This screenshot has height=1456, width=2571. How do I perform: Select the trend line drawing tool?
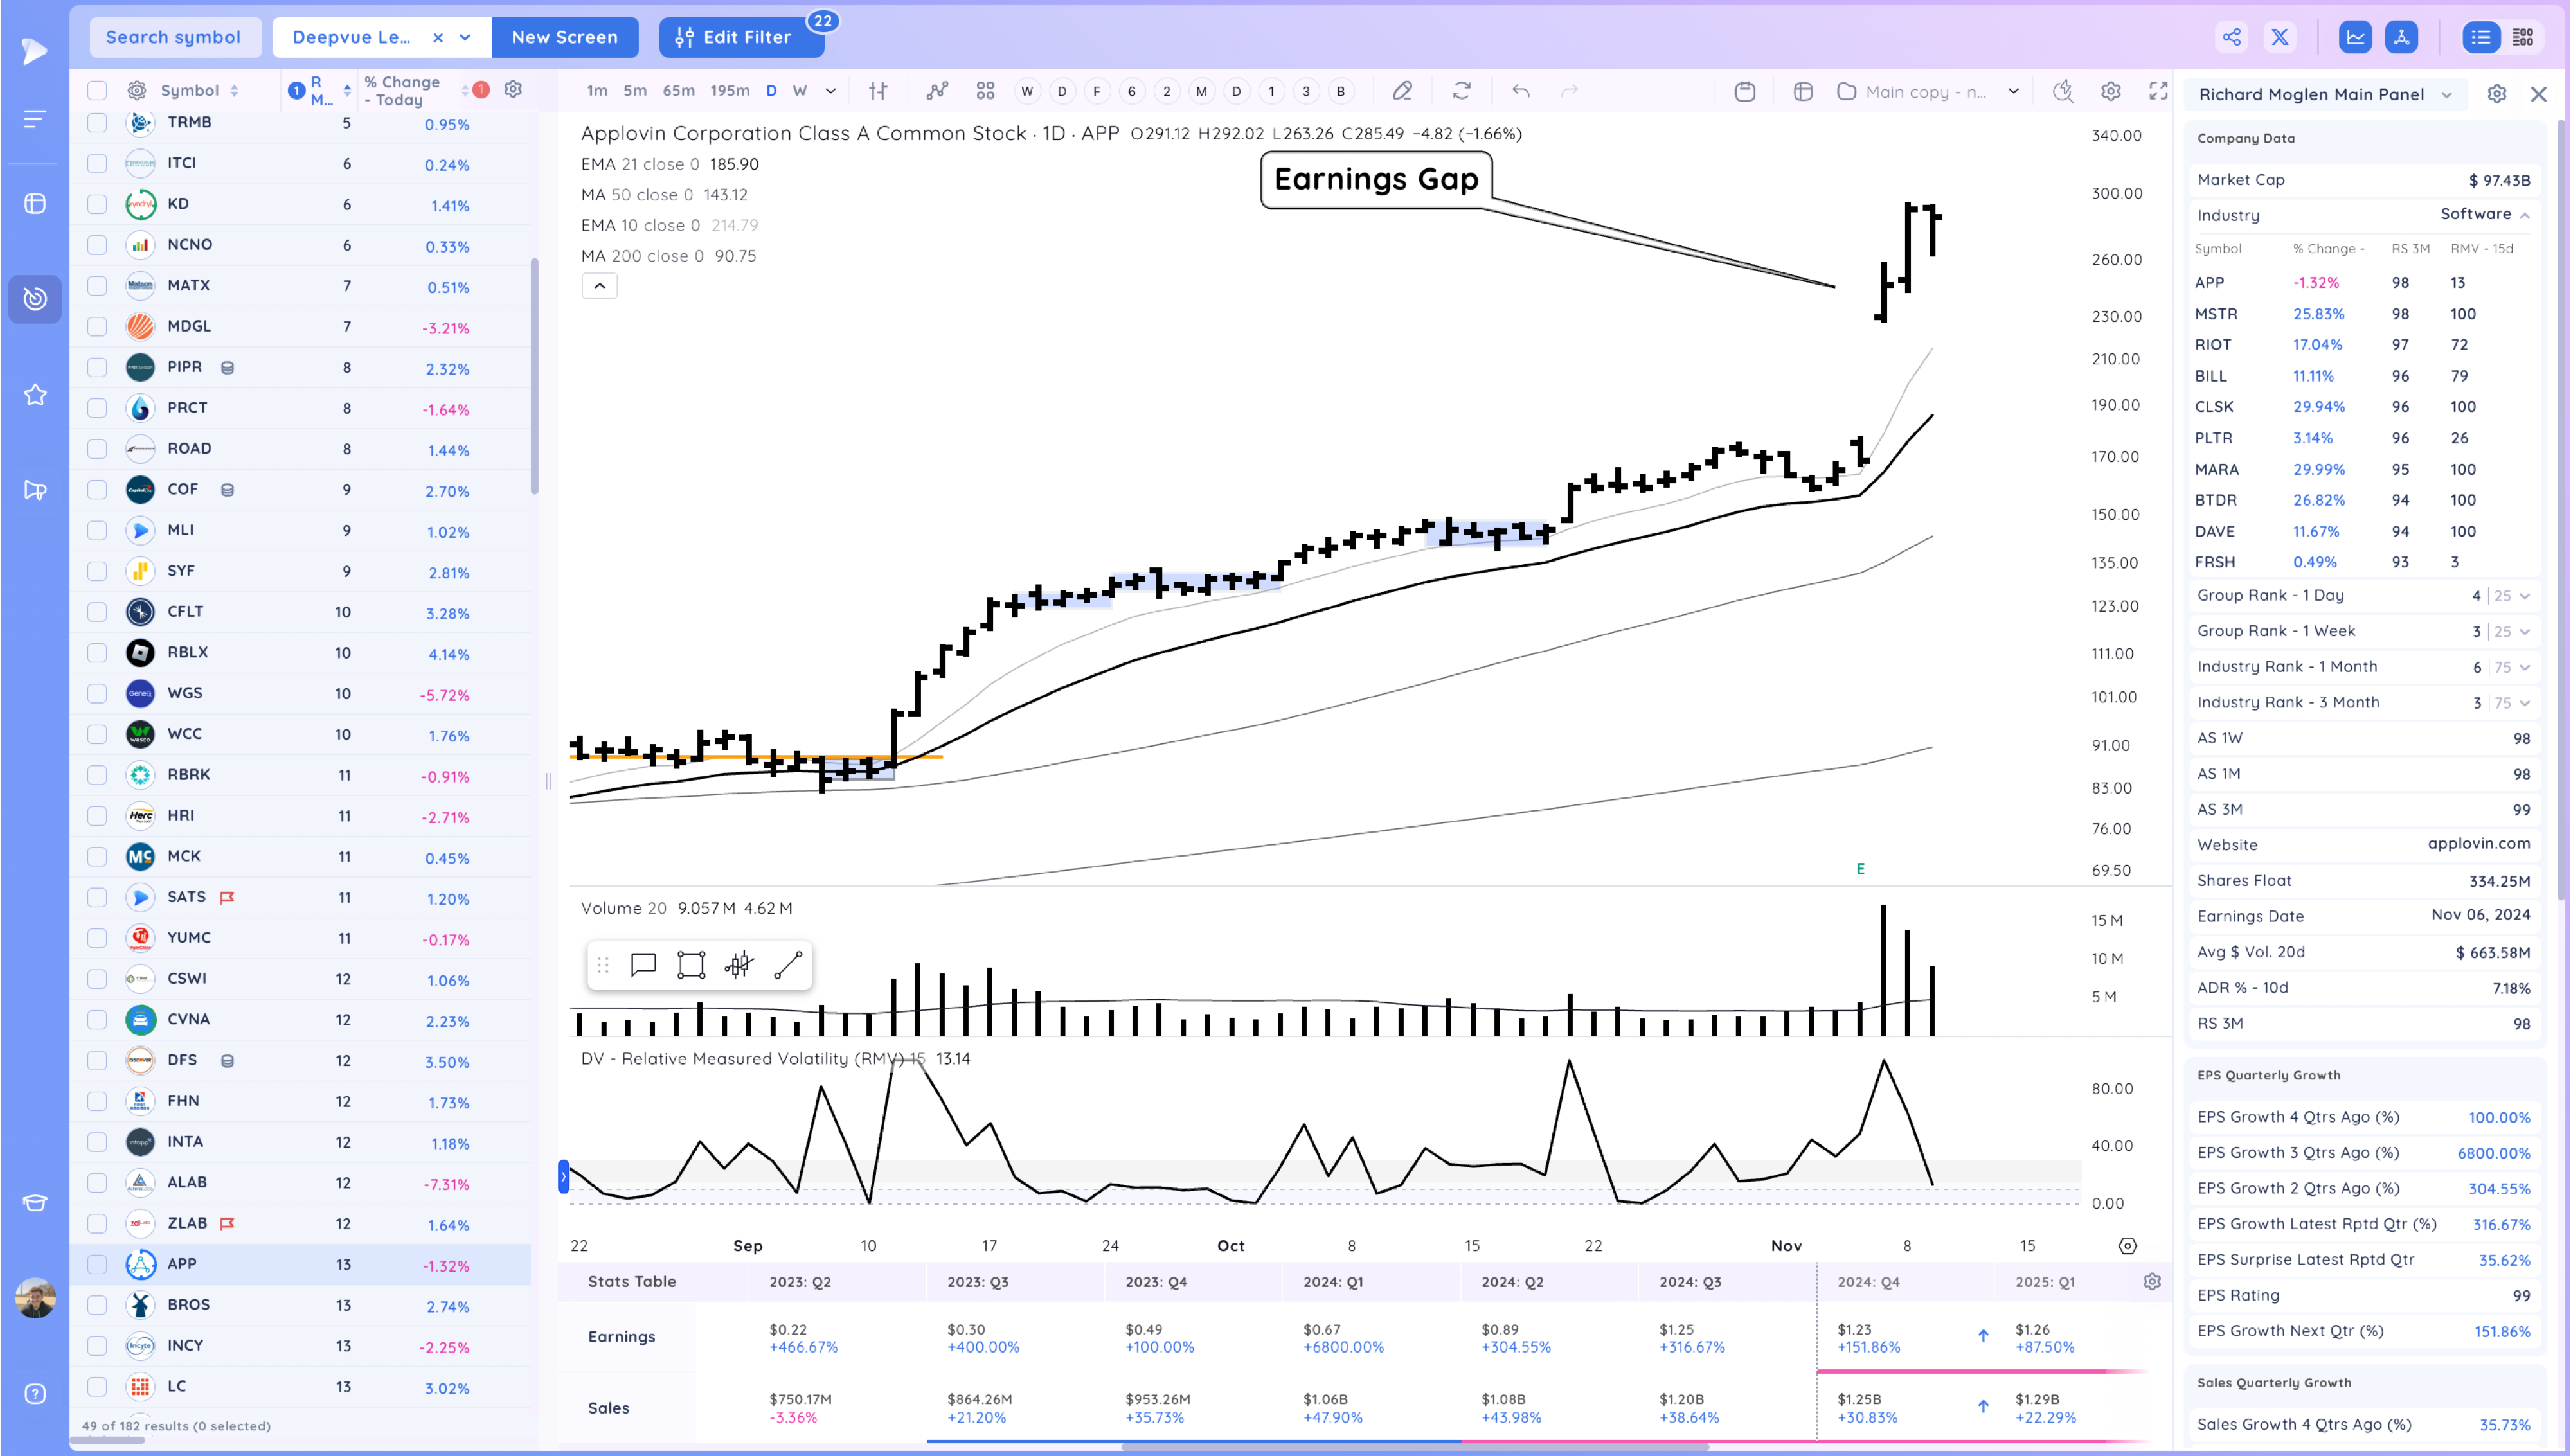pos(788,965)
